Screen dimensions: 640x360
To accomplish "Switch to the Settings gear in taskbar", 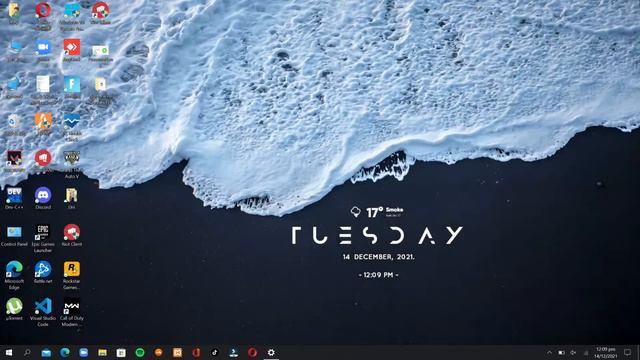I will [271, 352].
